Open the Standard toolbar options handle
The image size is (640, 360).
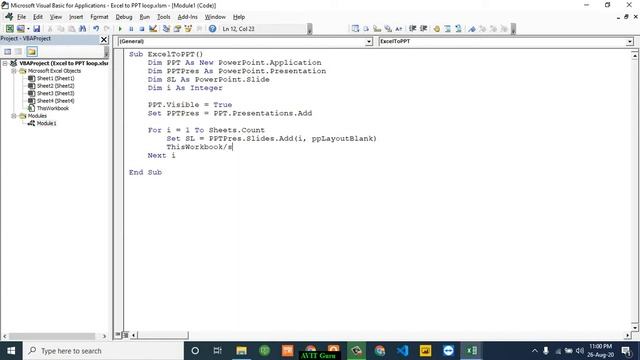tap(310, 29)
